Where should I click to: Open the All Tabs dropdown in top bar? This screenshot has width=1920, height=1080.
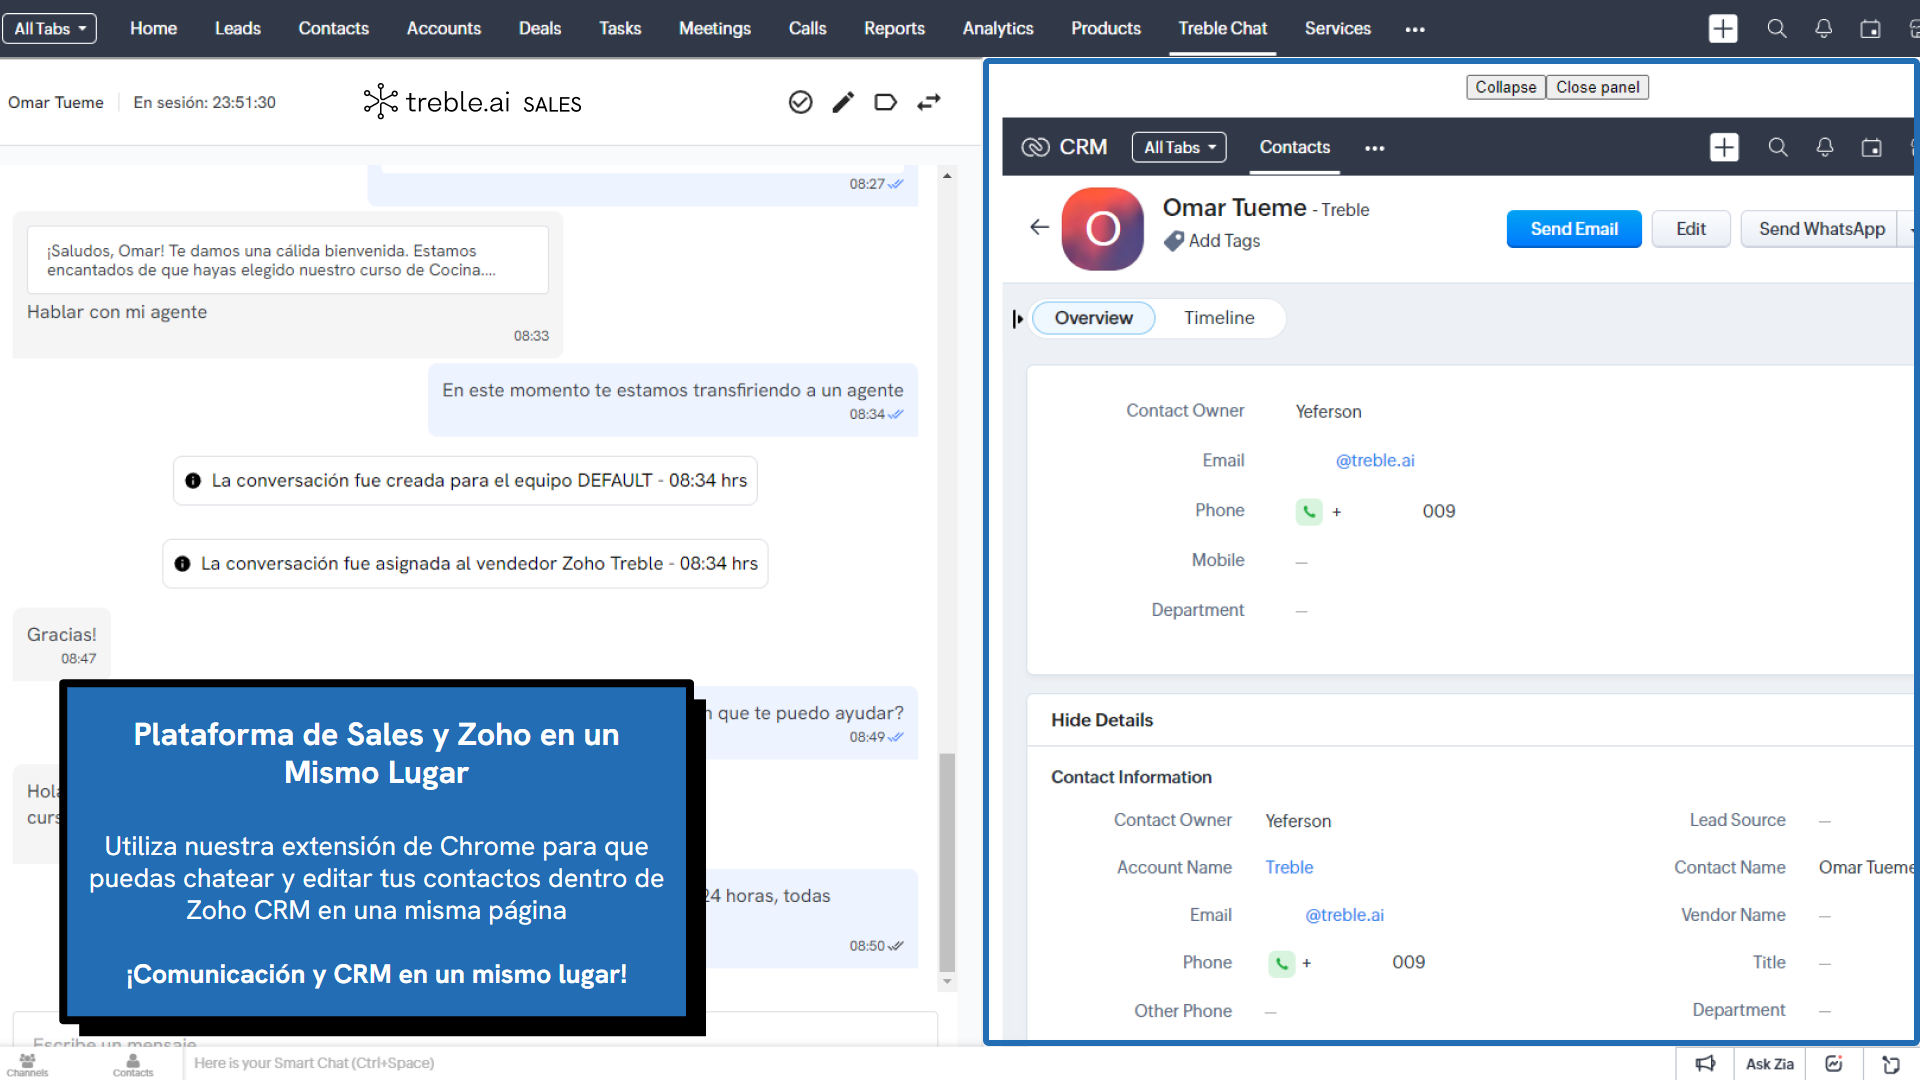pyautogui.click(x=50, y=29)
